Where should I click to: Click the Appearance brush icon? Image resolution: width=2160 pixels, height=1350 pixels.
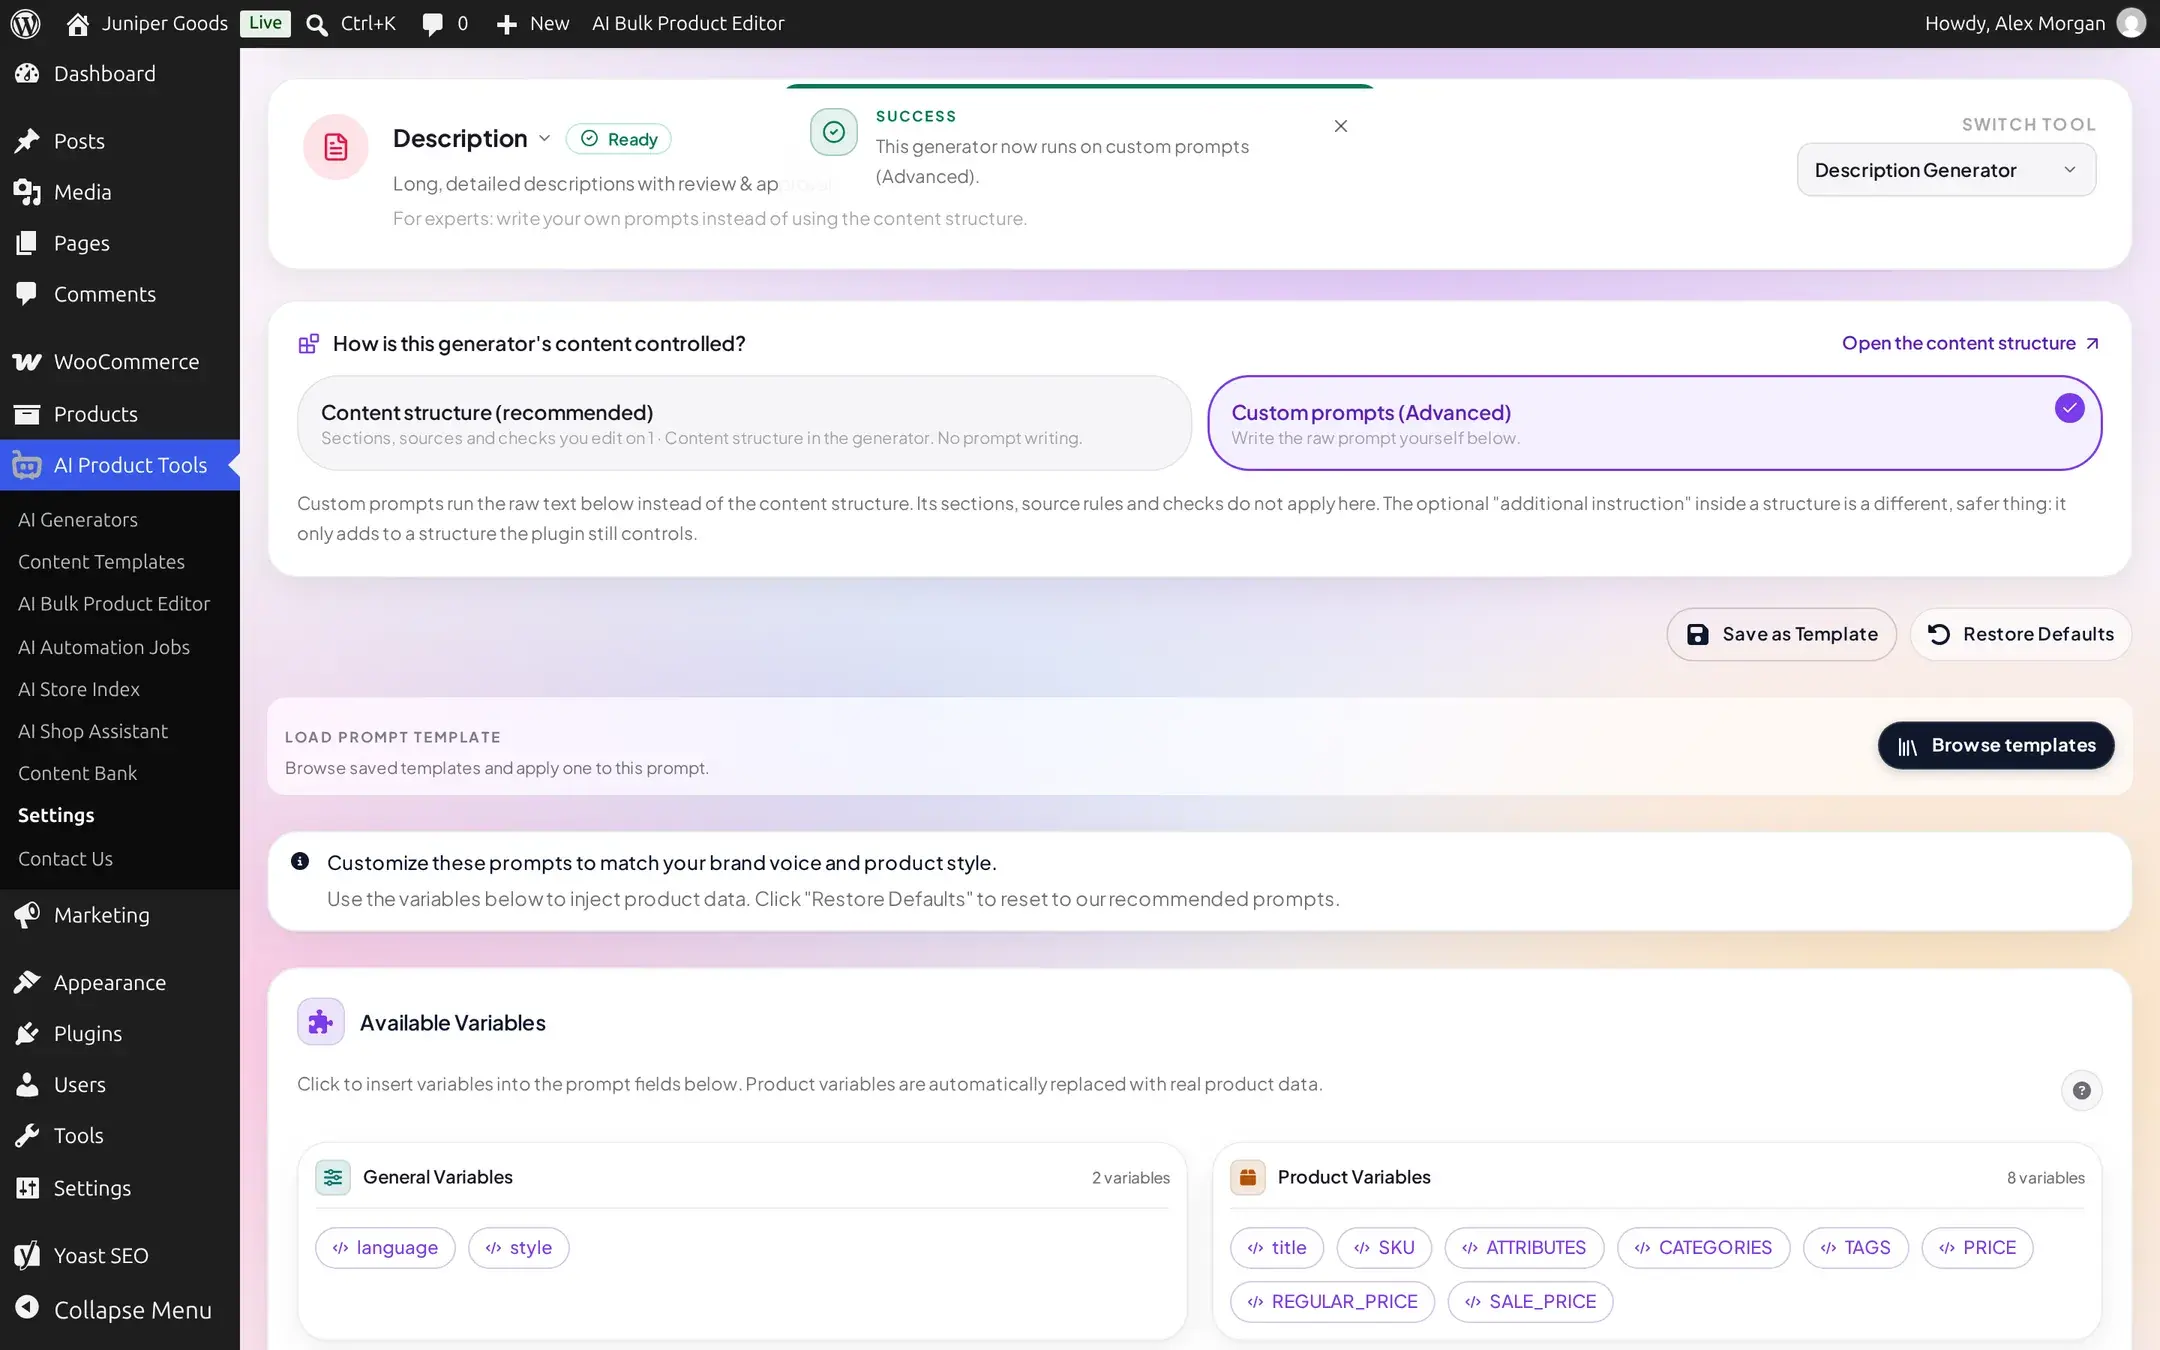27,983
